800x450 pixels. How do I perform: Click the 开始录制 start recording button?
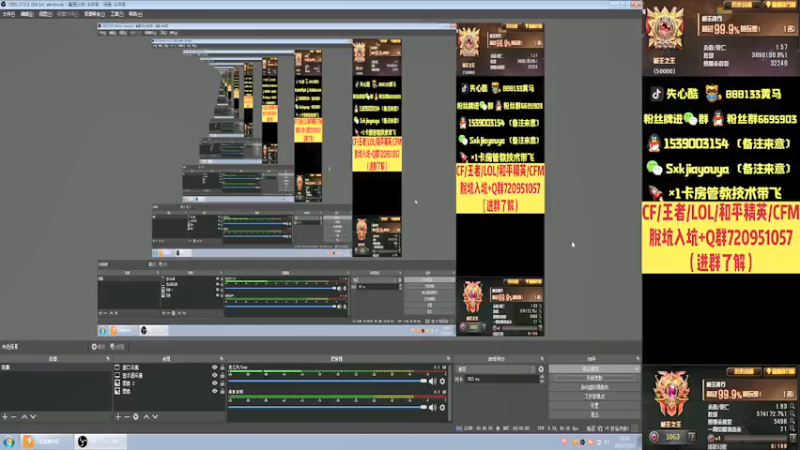(594, 378)
